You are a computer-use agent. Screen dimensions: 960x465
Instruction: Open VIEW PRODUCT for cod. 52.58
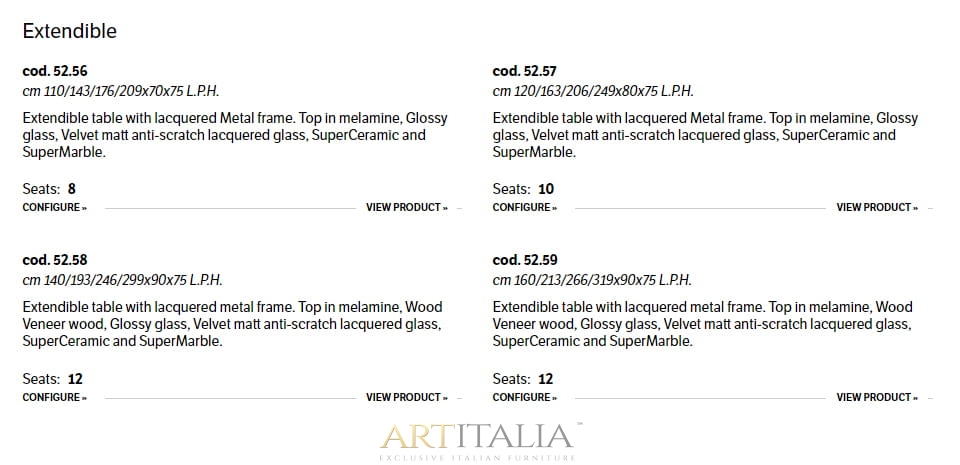pos(406,398)
